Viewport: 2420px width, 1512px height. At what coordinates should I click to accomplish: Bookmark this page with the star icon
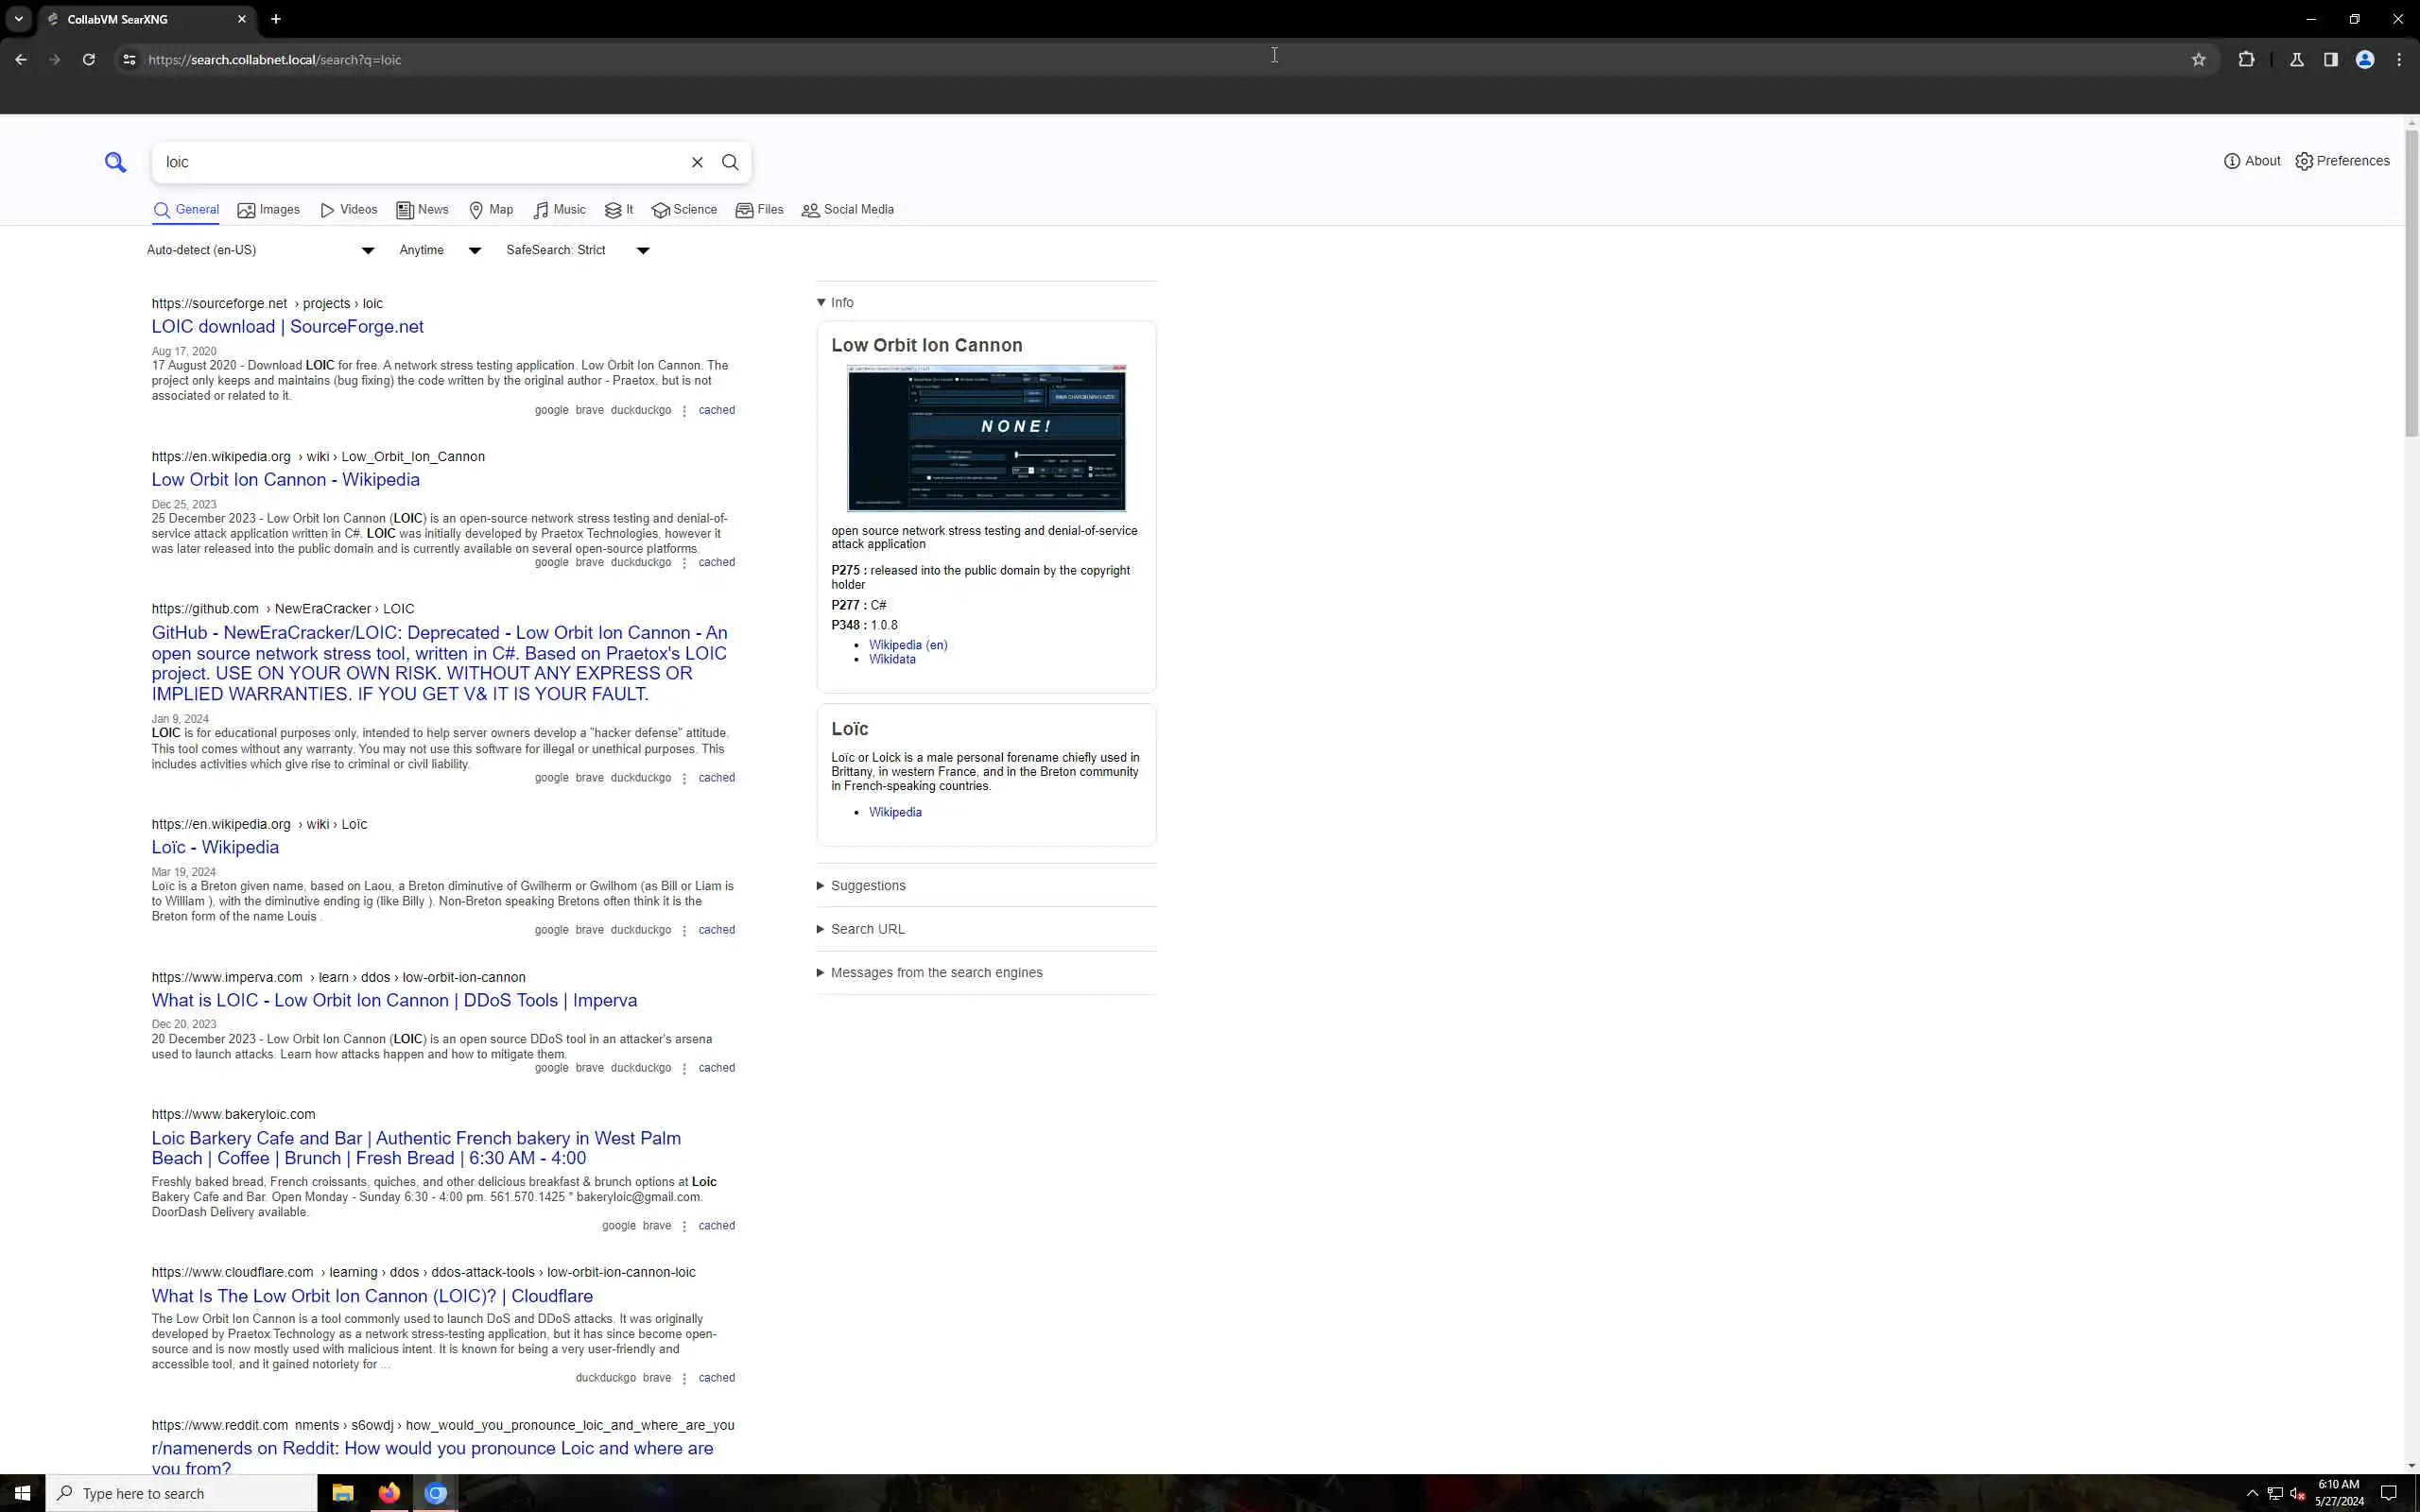click(x=2198, y=60)
